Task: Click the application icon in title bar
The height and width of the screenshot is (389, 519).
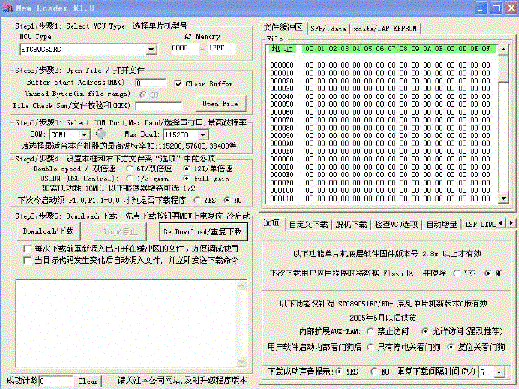Action: [7, 8]
